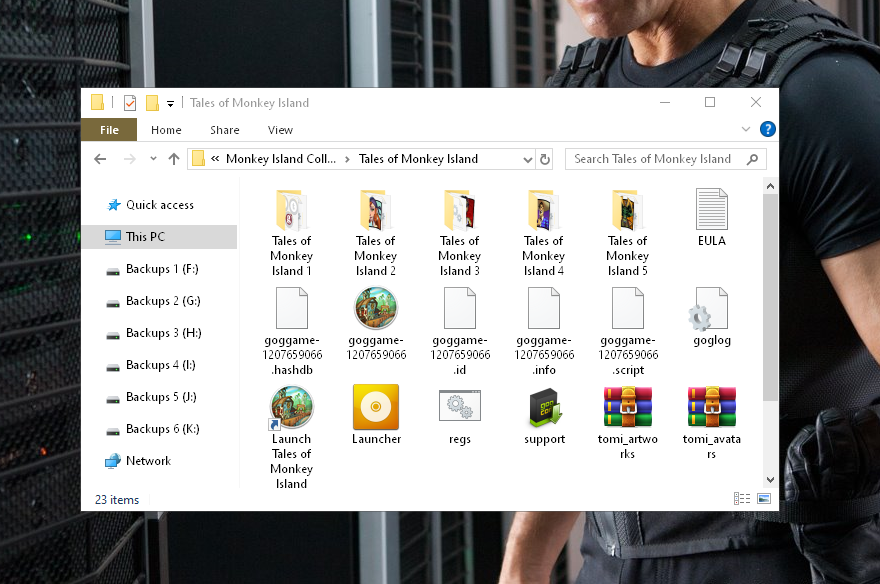Viewport: 880px width, 584px height.
Task: Open the Tales of Monkey Island 5 folder
Action: (x=627, y=233)
